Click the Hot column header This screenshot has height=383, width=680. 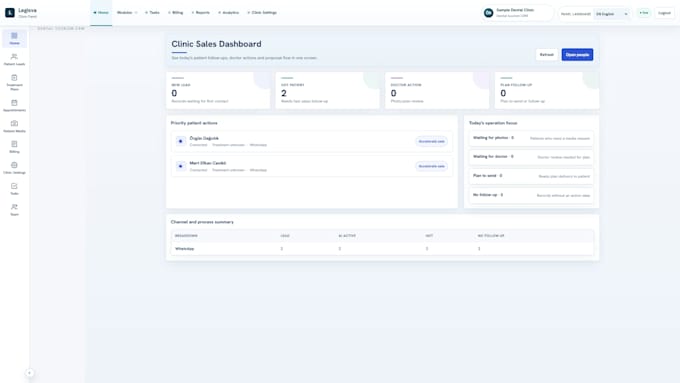coord(429,236)
